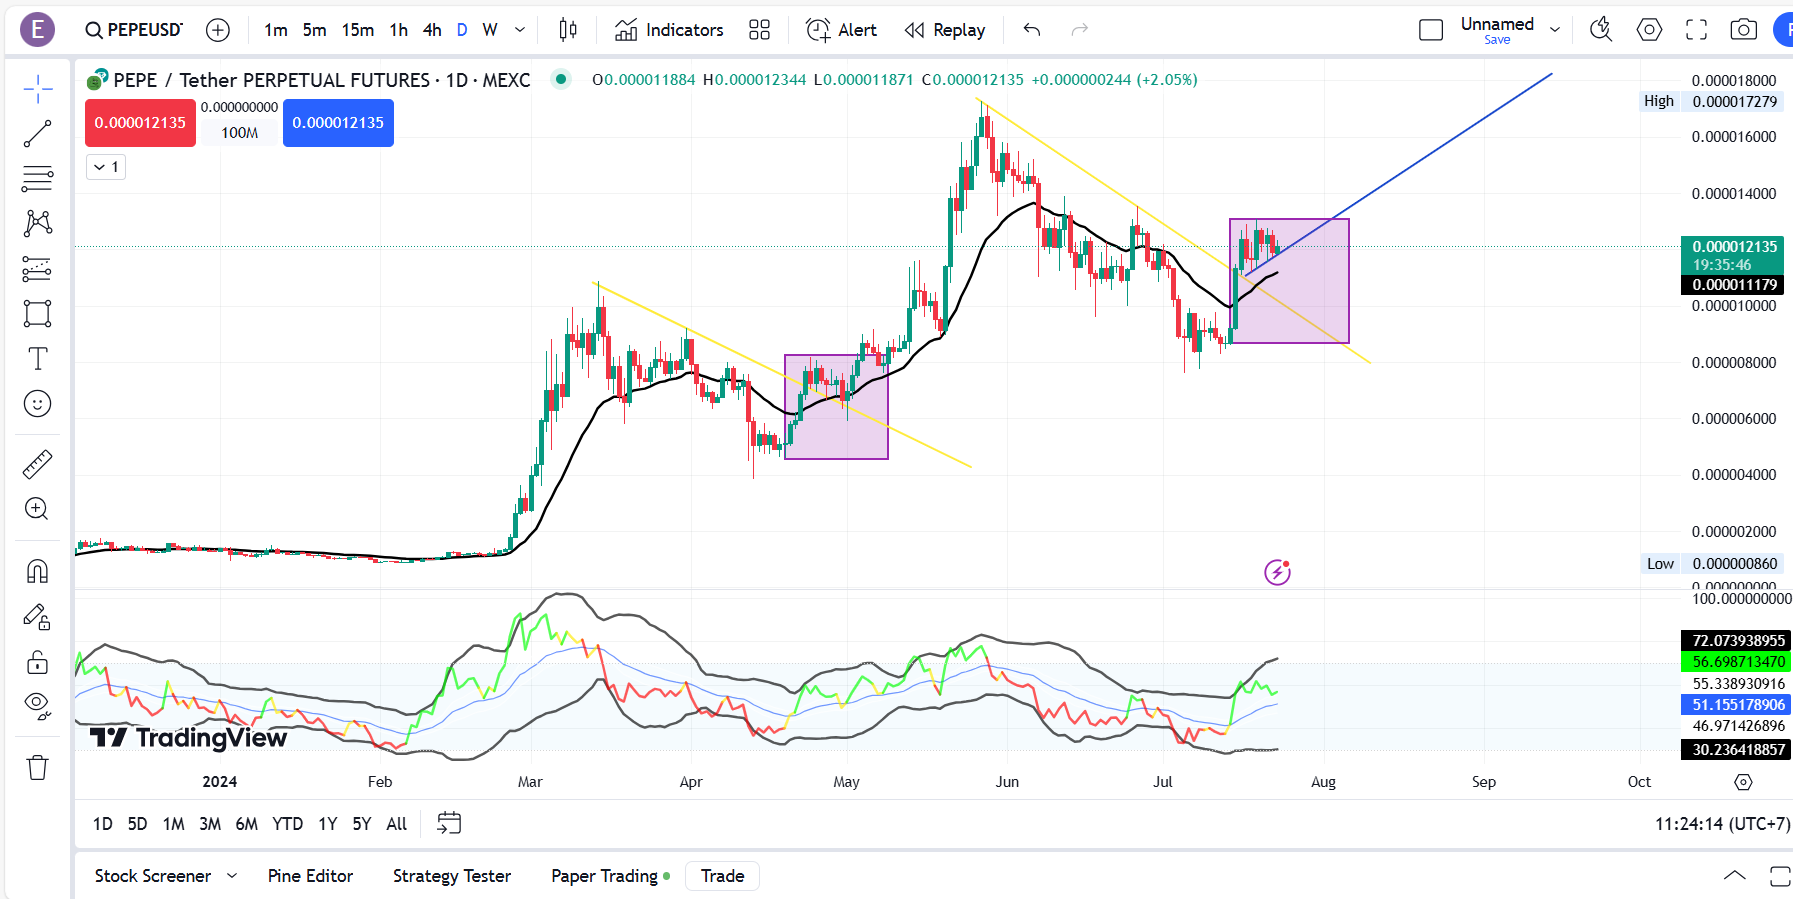Expand the Stock Screener dropdown arrow
1793x899 pixels.
tap(232, 876)
